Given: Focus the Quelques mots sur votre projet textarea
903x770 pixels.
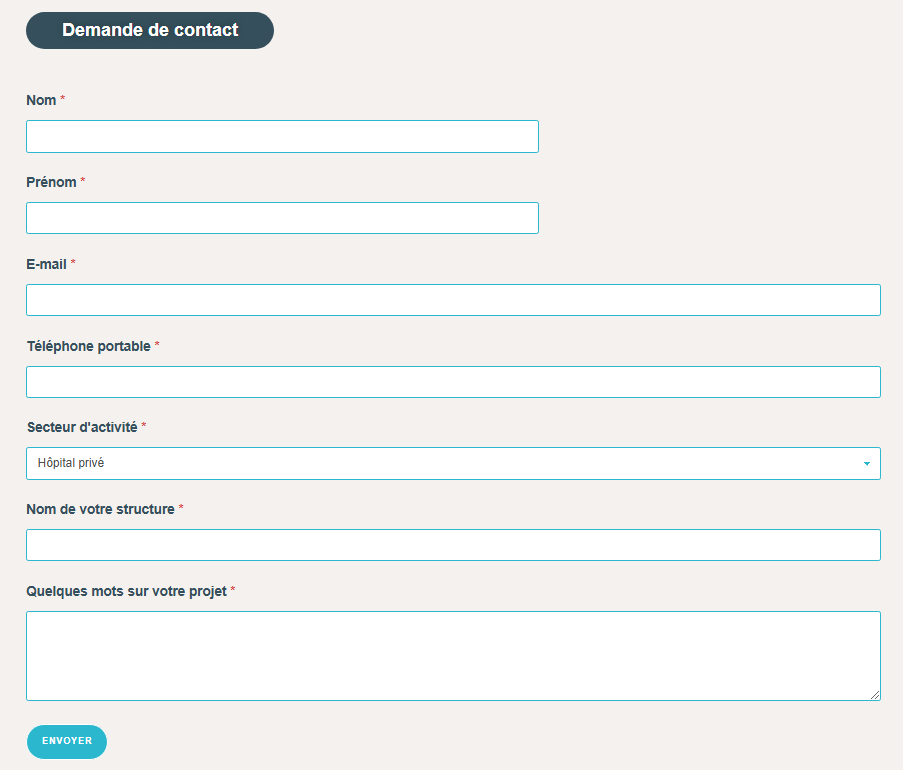Looking at the screenshot, I should coord(453,656).
